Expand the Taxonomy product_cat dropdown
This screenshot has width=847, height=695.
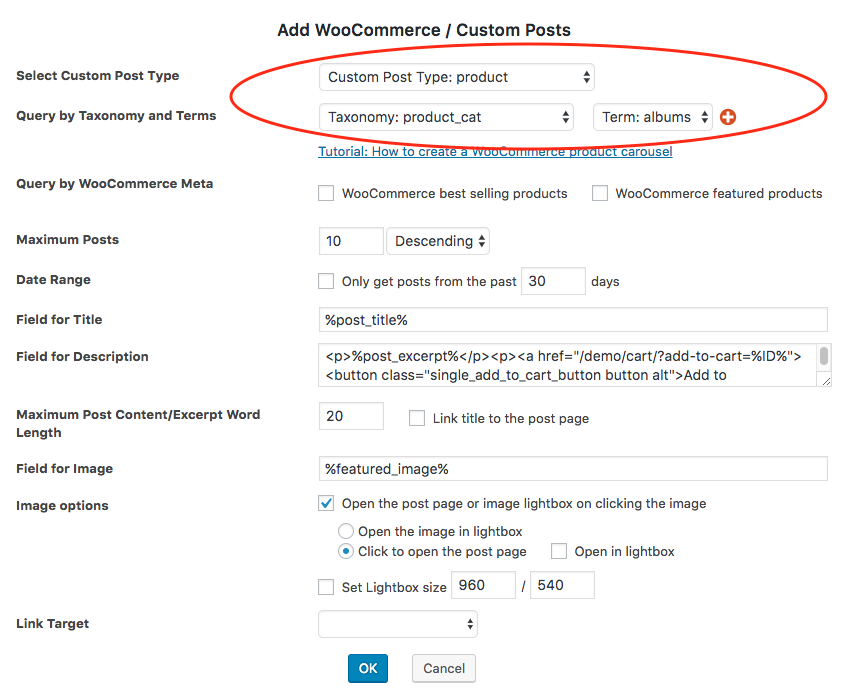tap(446, 117)
